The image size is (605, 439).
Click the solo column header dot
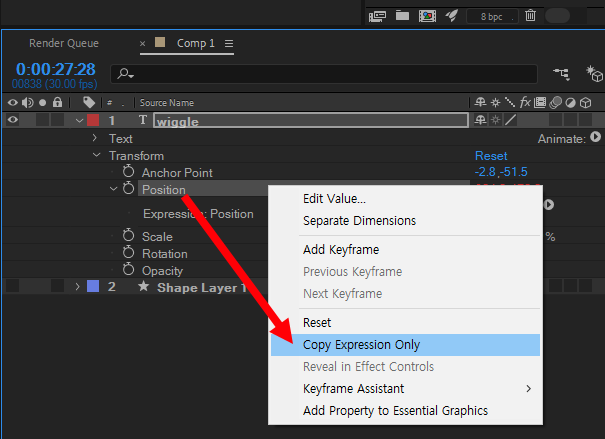pyautogui.click(x=42, y=103)
